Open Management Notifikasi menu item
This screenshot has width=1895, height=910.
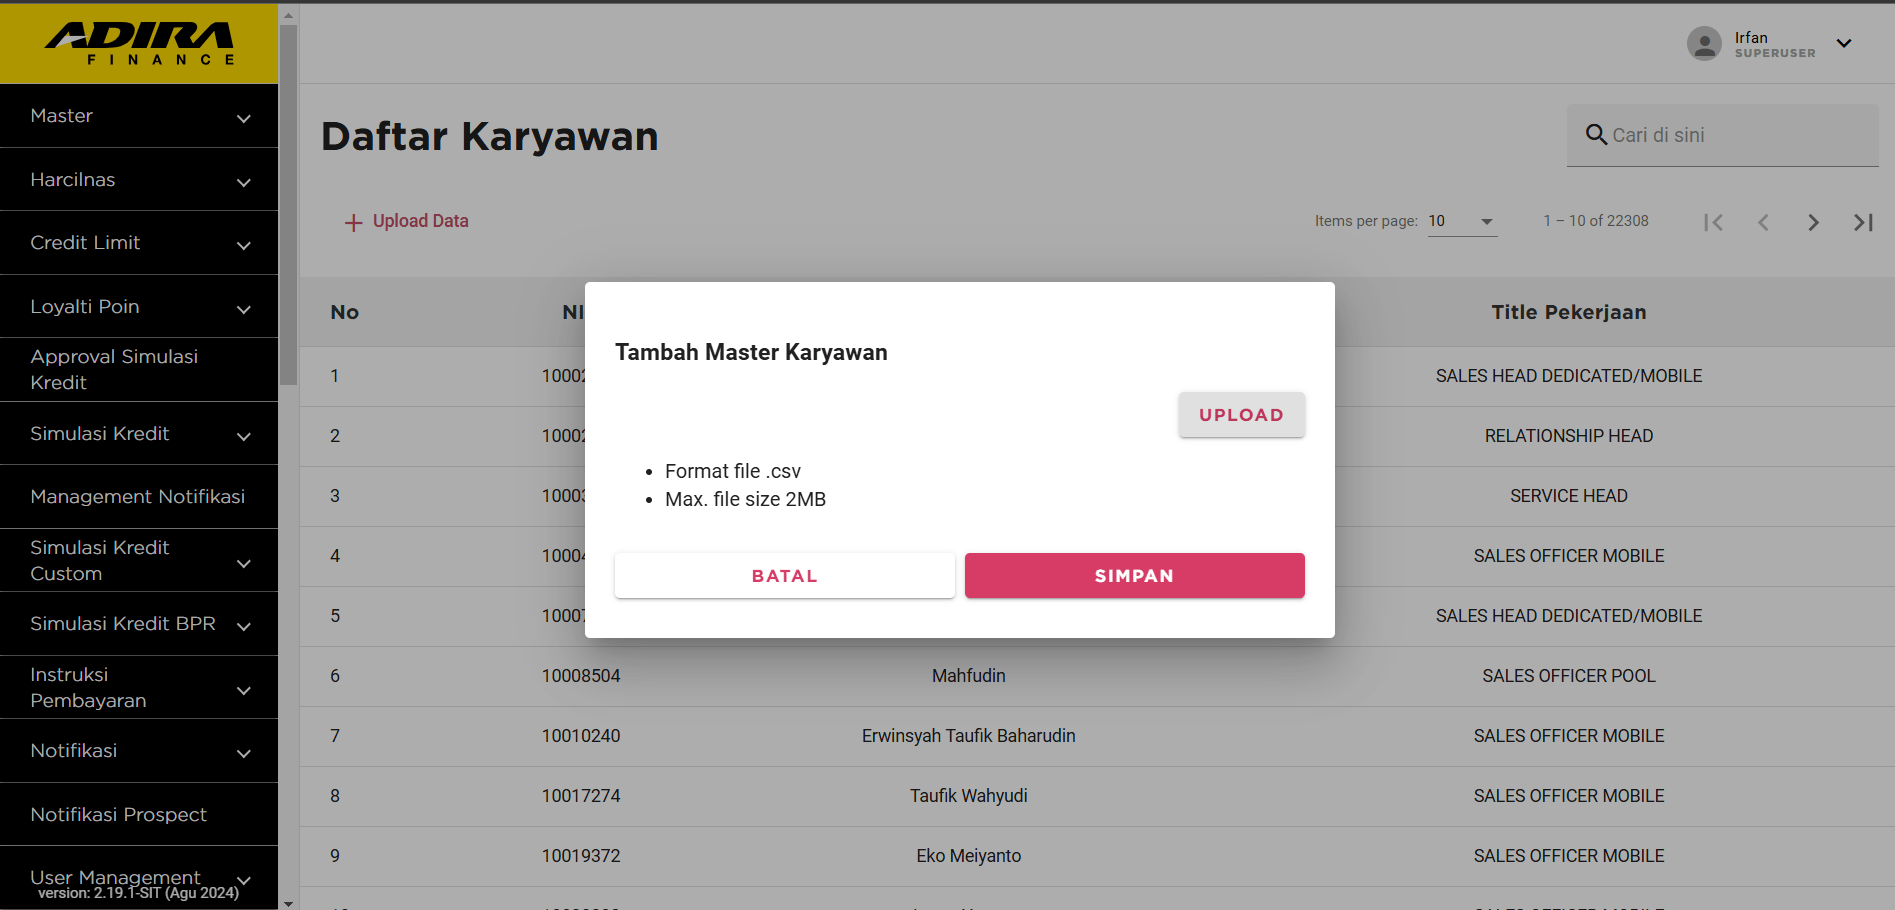pos(139,497)
